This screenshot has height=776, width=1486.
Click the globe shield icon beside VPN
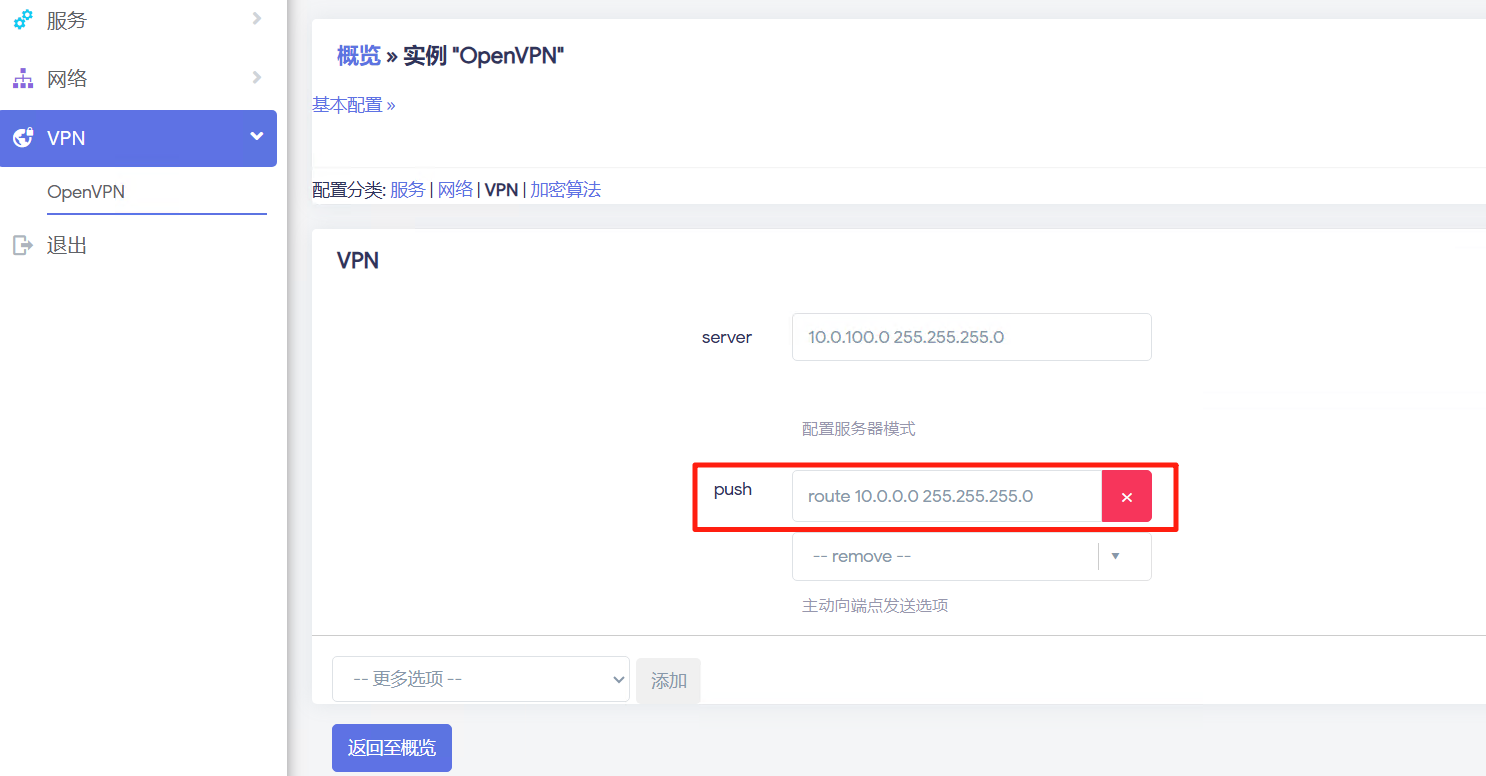pyautogui.click(x=23, y=138)
